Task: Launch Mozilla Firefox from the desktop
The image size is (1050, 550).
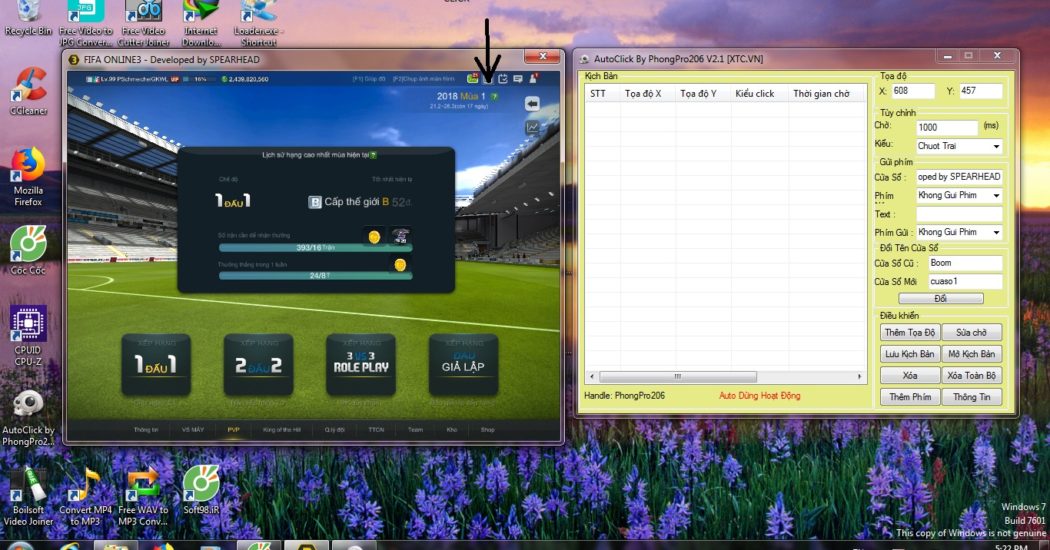Action: pos(28,177)
